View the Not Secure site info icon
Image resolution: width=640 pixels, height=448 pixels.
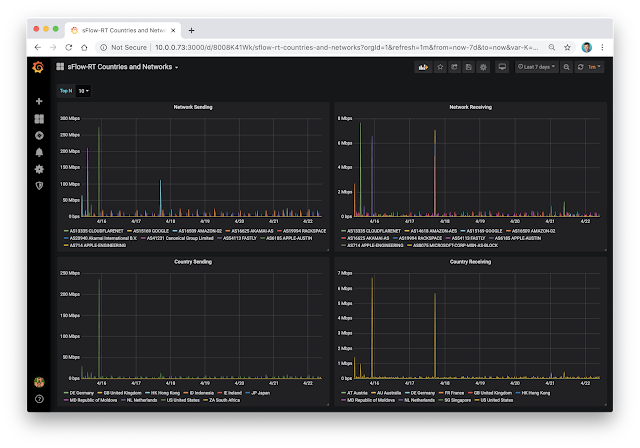pos(104,47)
